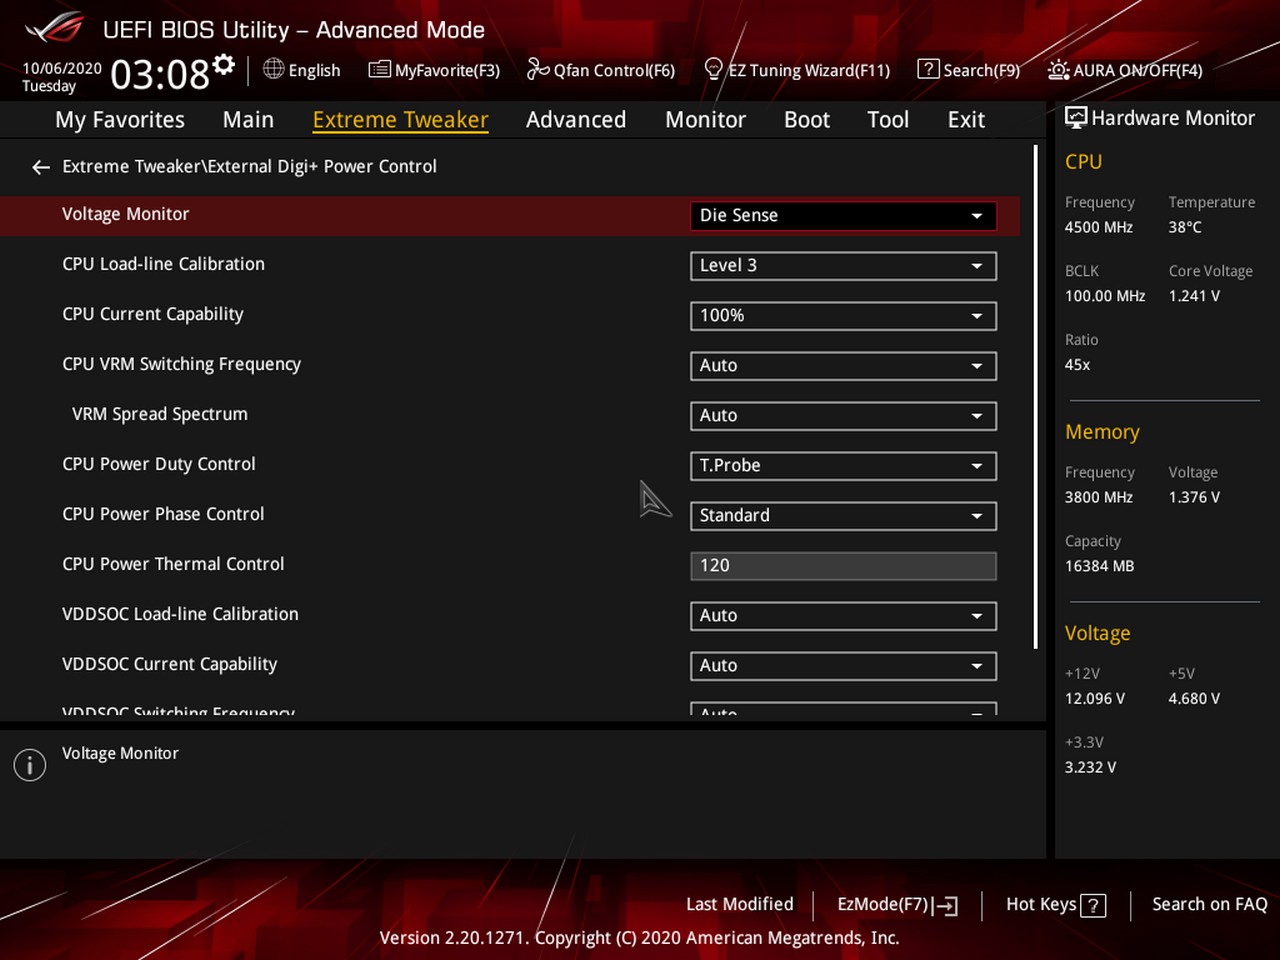Open the CPU Power Duty Control T.Probe dropdown
Image resolution: width=1280 pixels, height=960 pixels.
tap(842, 465)
